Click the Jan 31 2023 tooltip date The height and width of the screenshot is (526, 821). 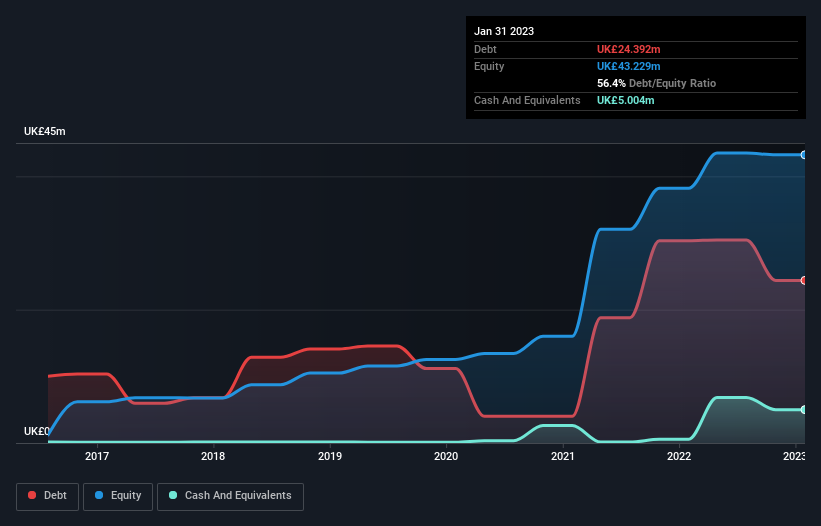tap(504, 31)
